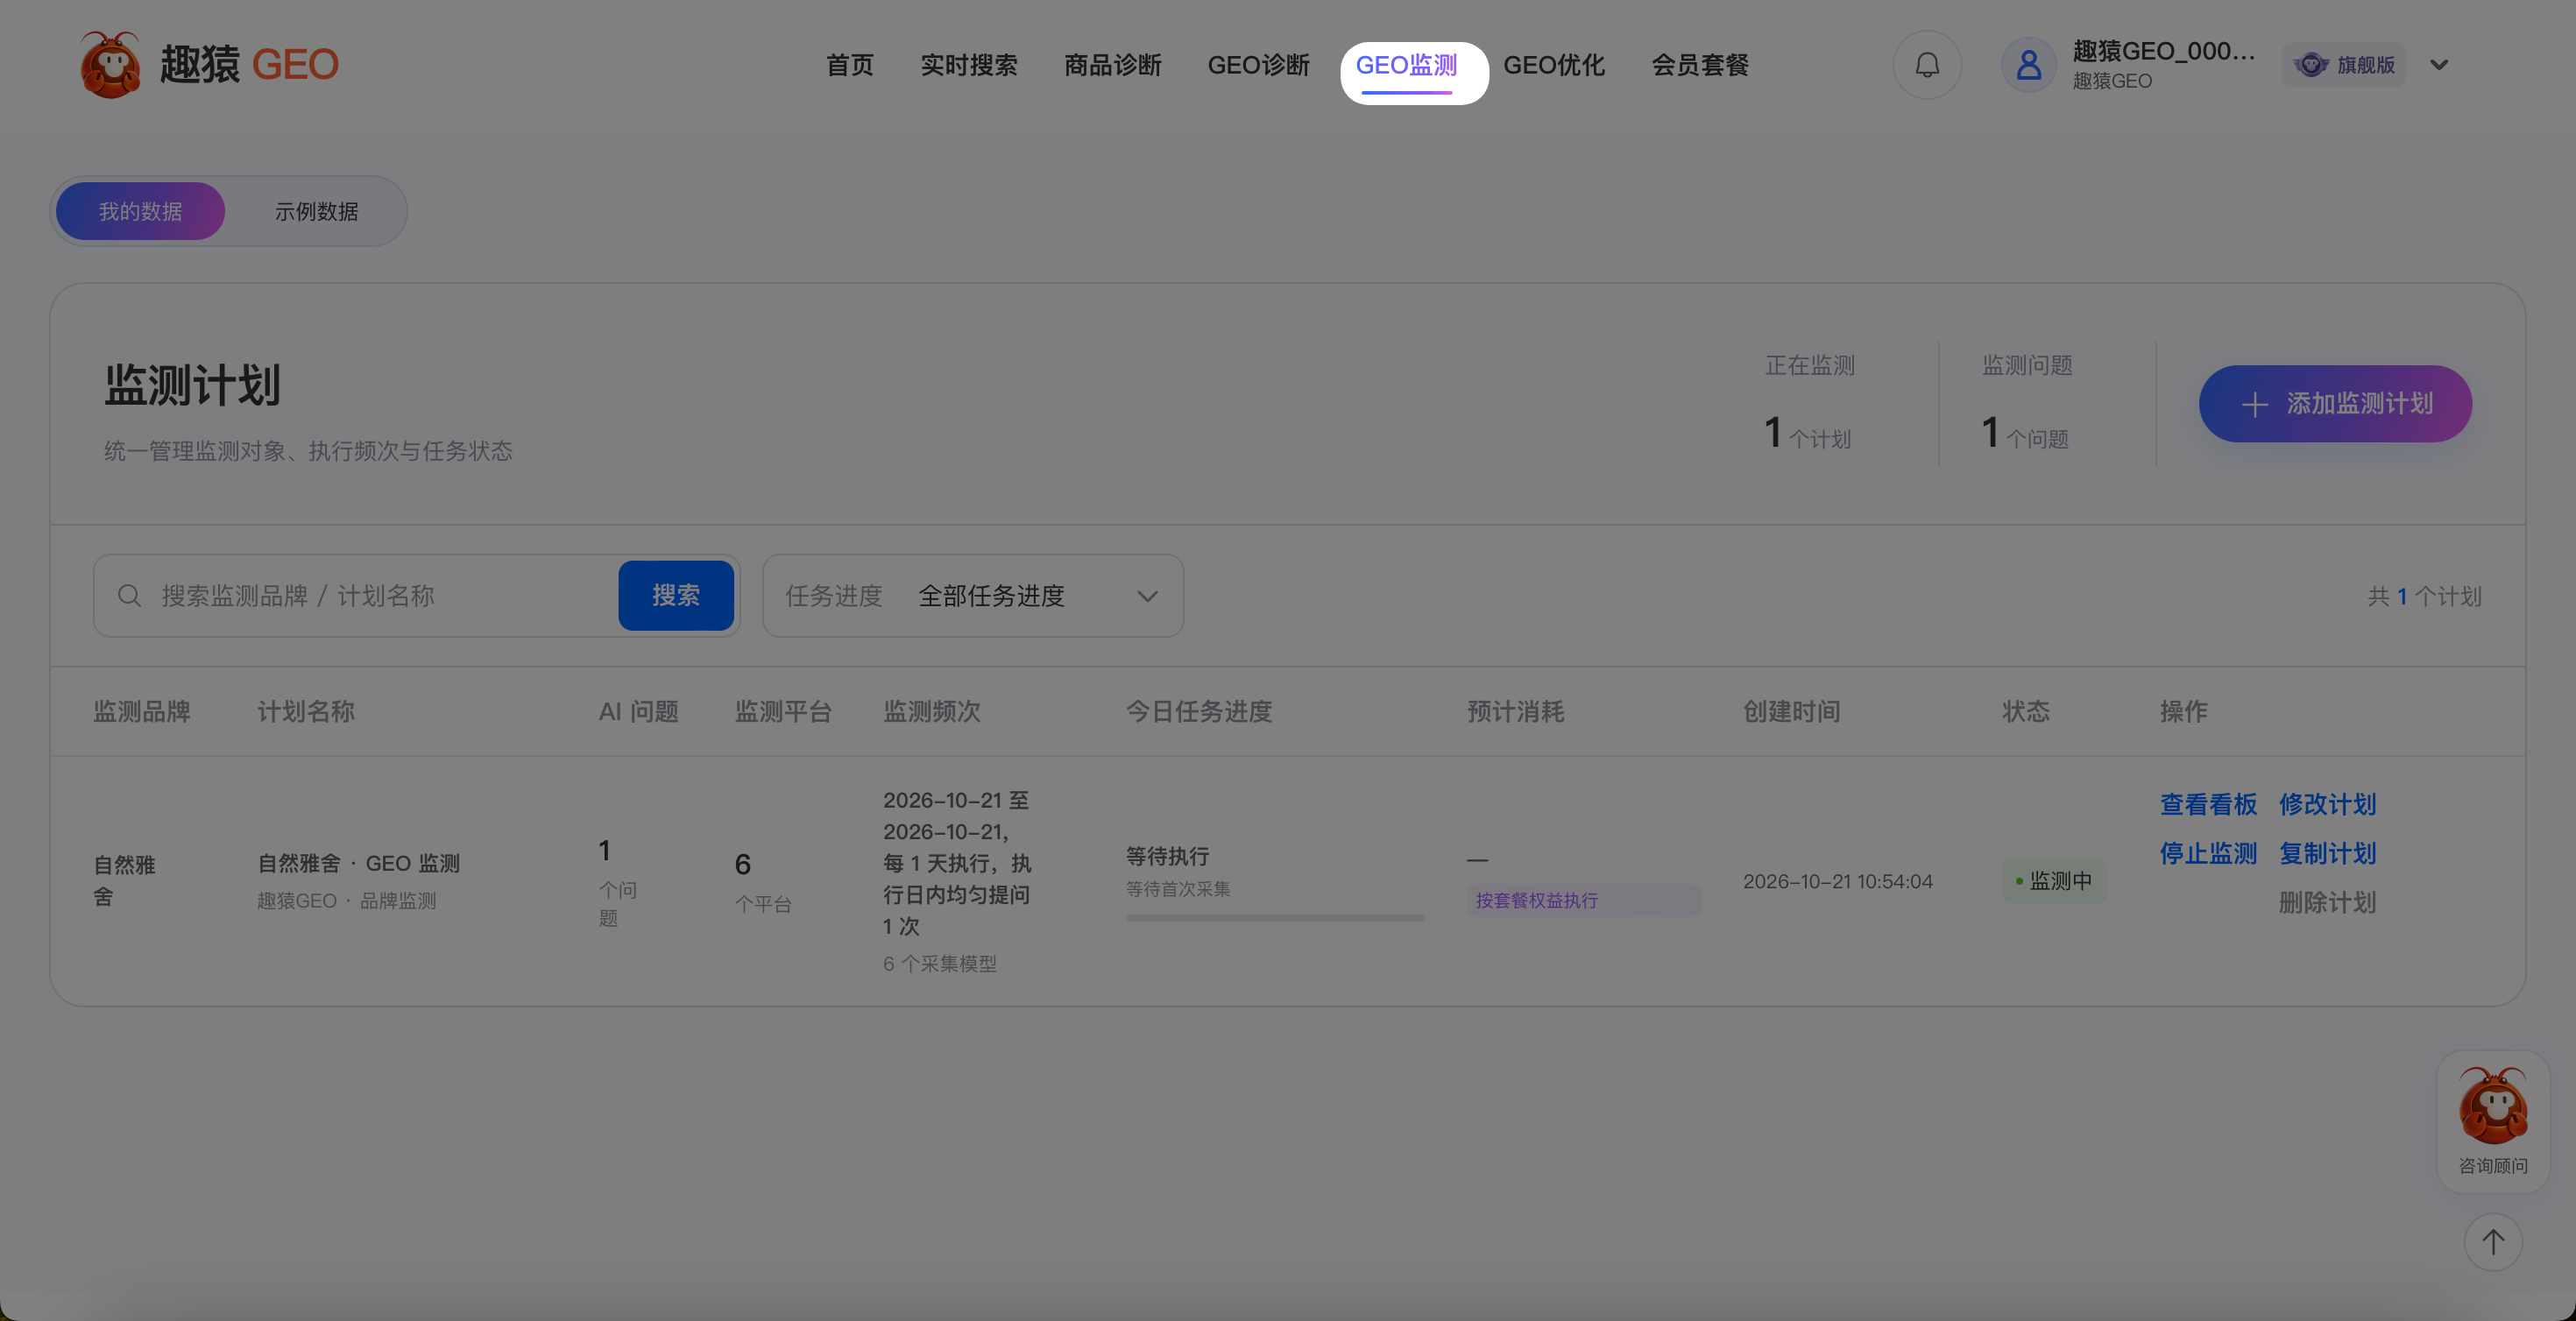This screenshot has width=2576, height=1321.
Task: Click the back-to-top arrow button
Action: pos(2493,1242)
